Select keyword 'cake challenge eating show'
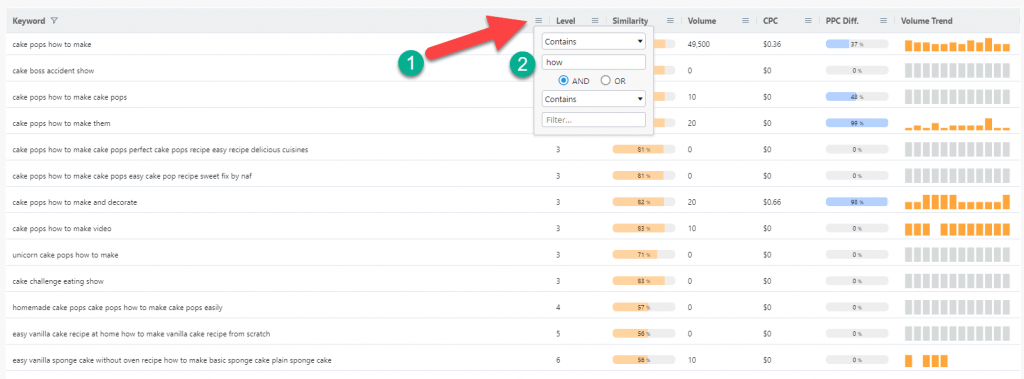Screen dimensions: 1024x379 (x=58, y=281)
